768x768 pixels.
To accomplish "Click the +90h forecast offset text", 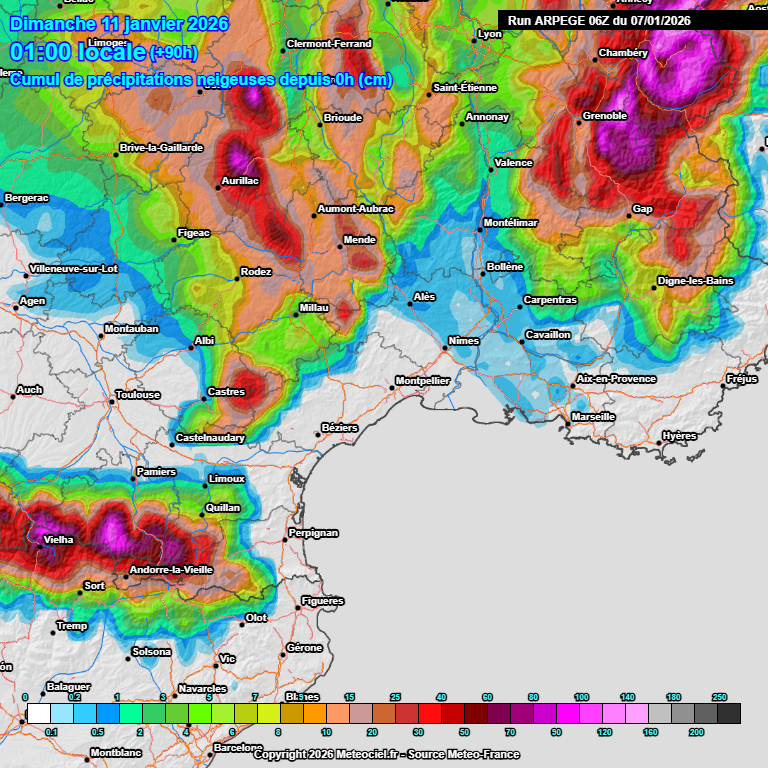I will (x=174, y=52).
